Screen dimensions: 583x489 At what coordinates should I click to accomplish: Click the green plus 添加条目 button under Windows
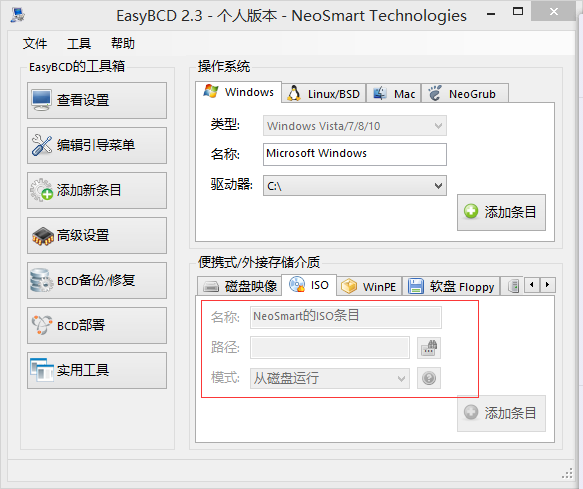(501, 212)
